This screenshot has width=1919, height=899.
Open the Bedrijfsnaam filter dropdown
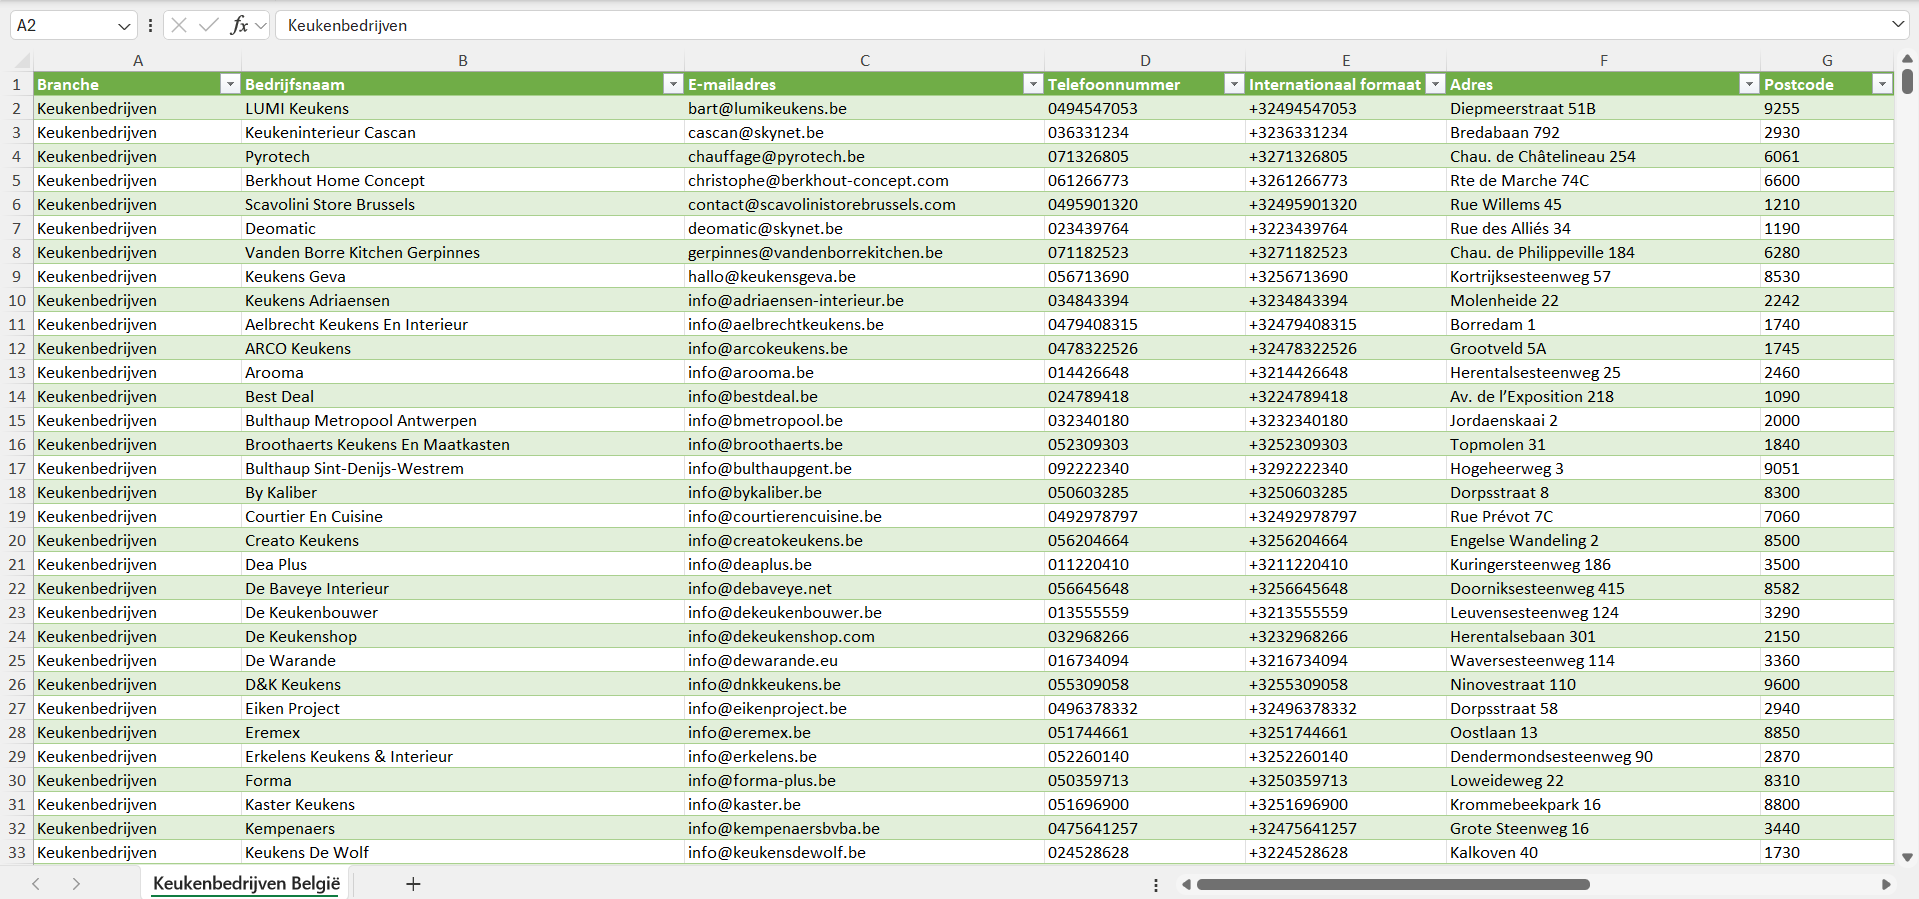click(x=673, y=84)
